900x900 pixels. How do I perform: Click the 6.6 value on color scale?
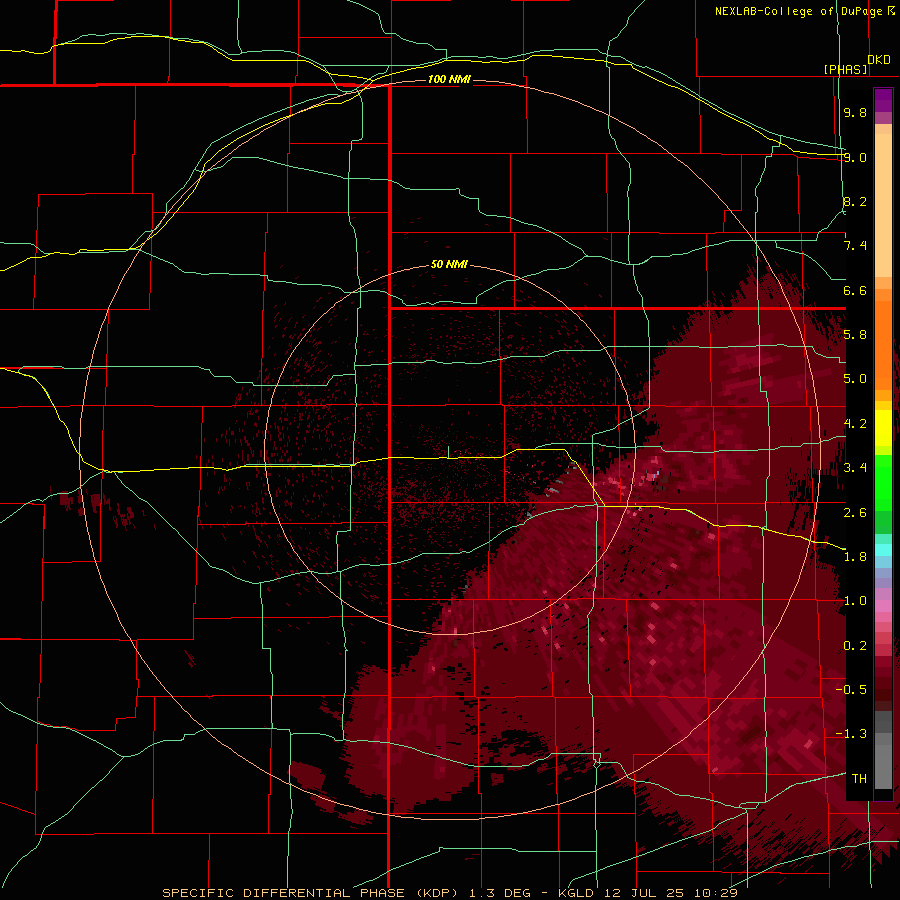(855, 291)
